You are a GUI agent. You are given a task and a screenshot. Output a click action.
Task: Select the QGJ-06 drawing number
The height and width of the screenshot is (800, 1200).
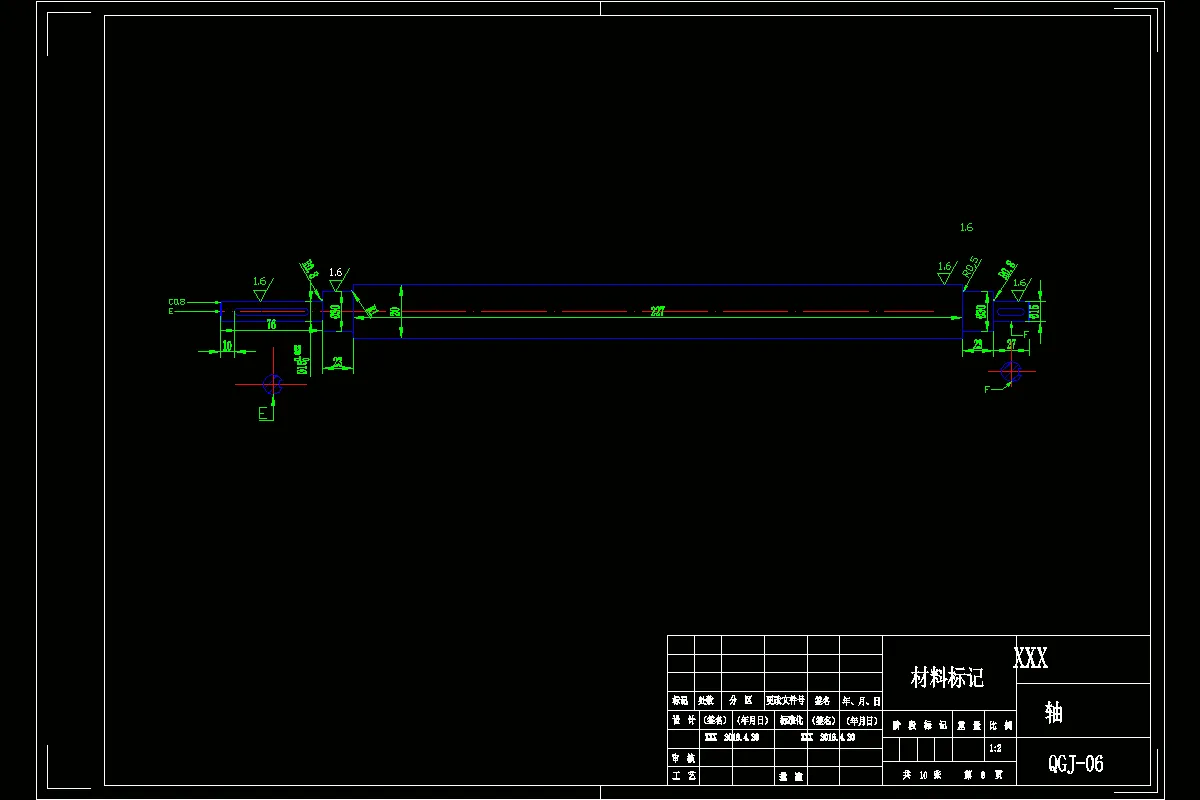[x=1076, y=764]
